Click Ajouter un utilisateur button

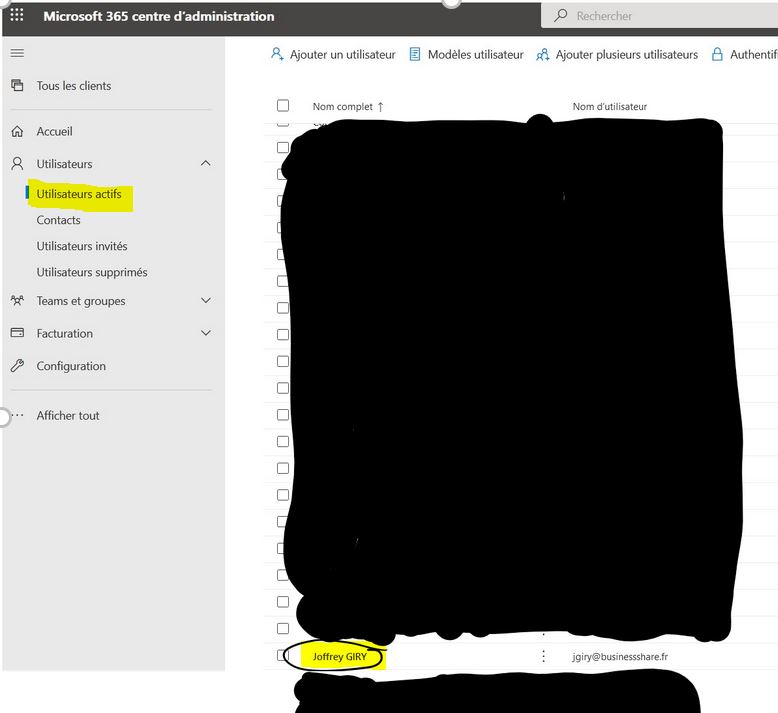click(x=333, y=55)
